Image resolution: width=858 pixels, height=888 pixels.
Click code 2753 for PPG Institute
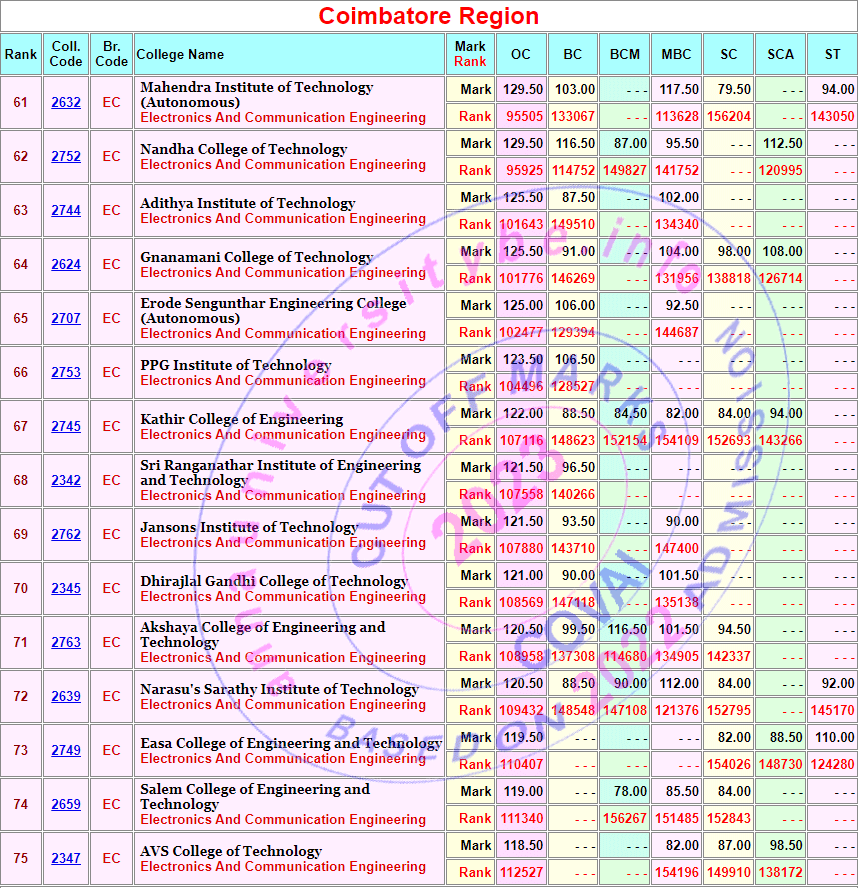66,373
